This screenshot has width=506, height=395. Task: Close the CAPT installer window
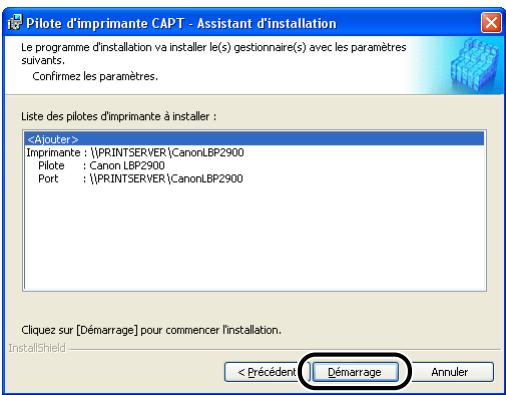tap(491, 23)
